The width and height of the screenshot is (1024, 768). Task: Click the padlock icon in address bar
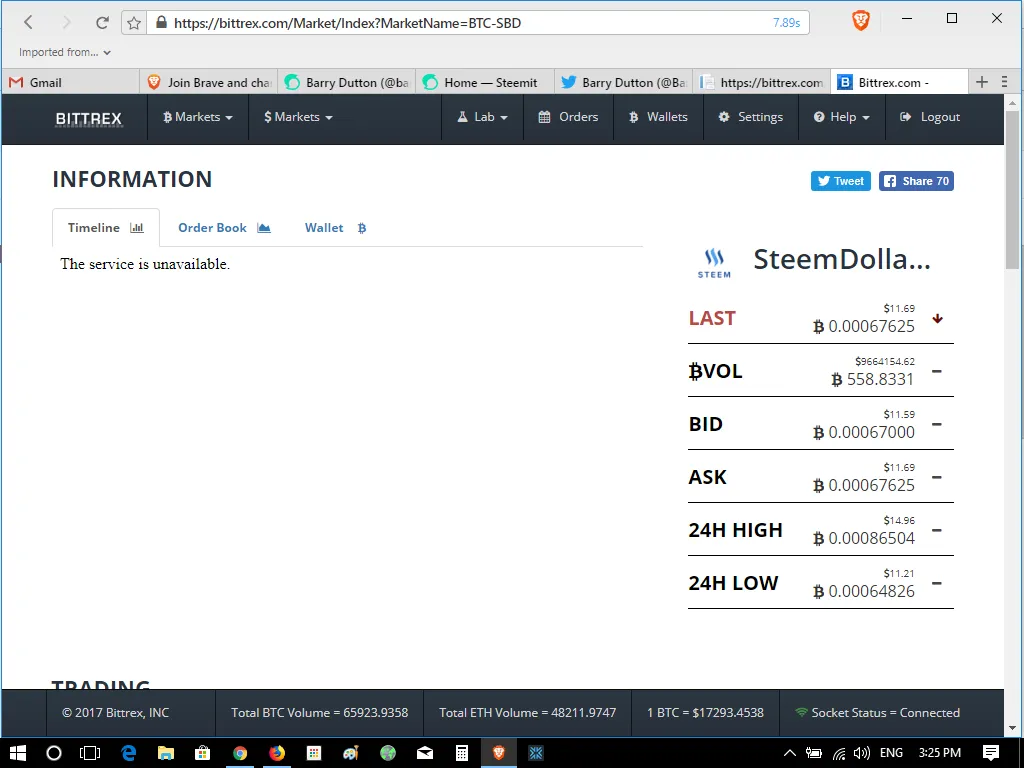[161, 23]
